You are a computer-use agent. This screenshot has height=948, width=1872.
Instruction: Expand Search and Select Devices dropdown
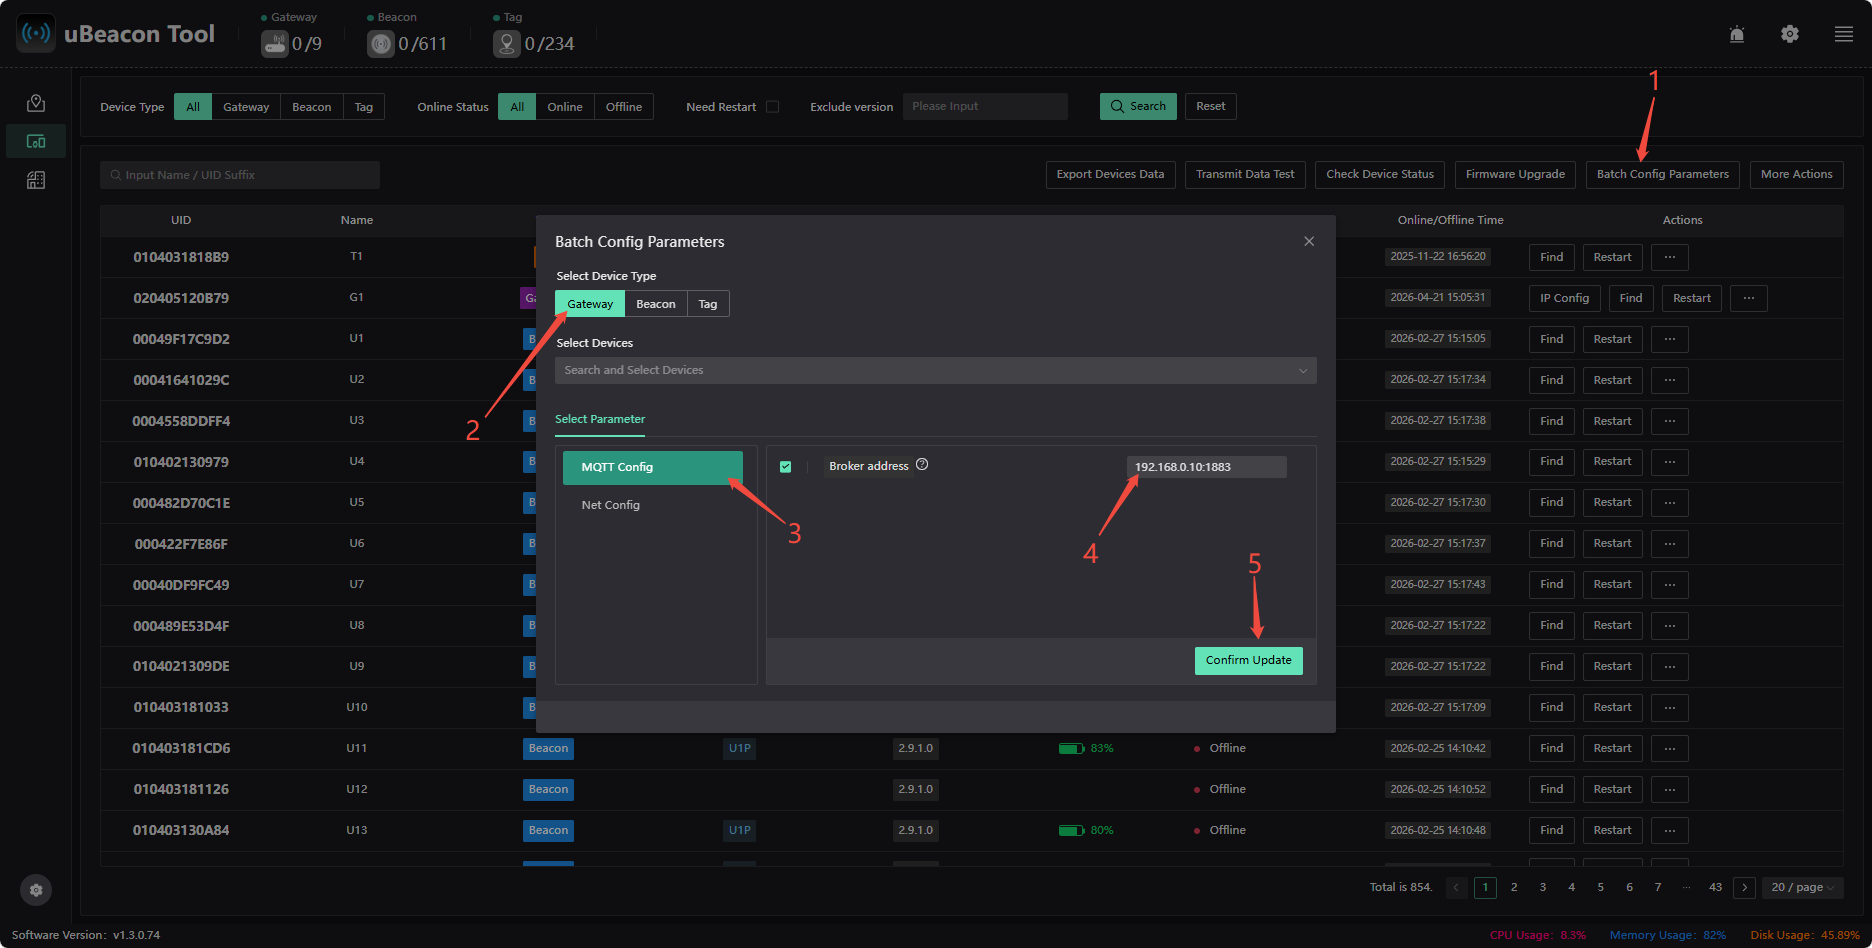coord(936,370)
